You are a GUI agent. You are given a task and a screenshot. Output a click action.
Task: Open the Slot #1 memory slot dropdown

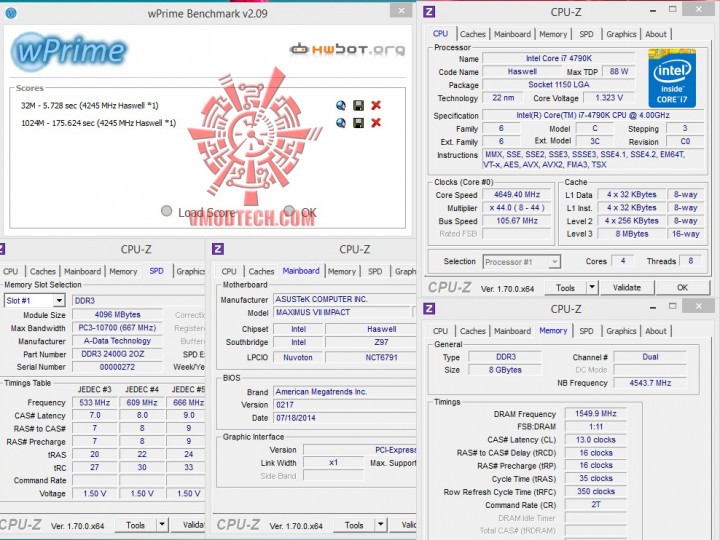(x=59, y=301)
